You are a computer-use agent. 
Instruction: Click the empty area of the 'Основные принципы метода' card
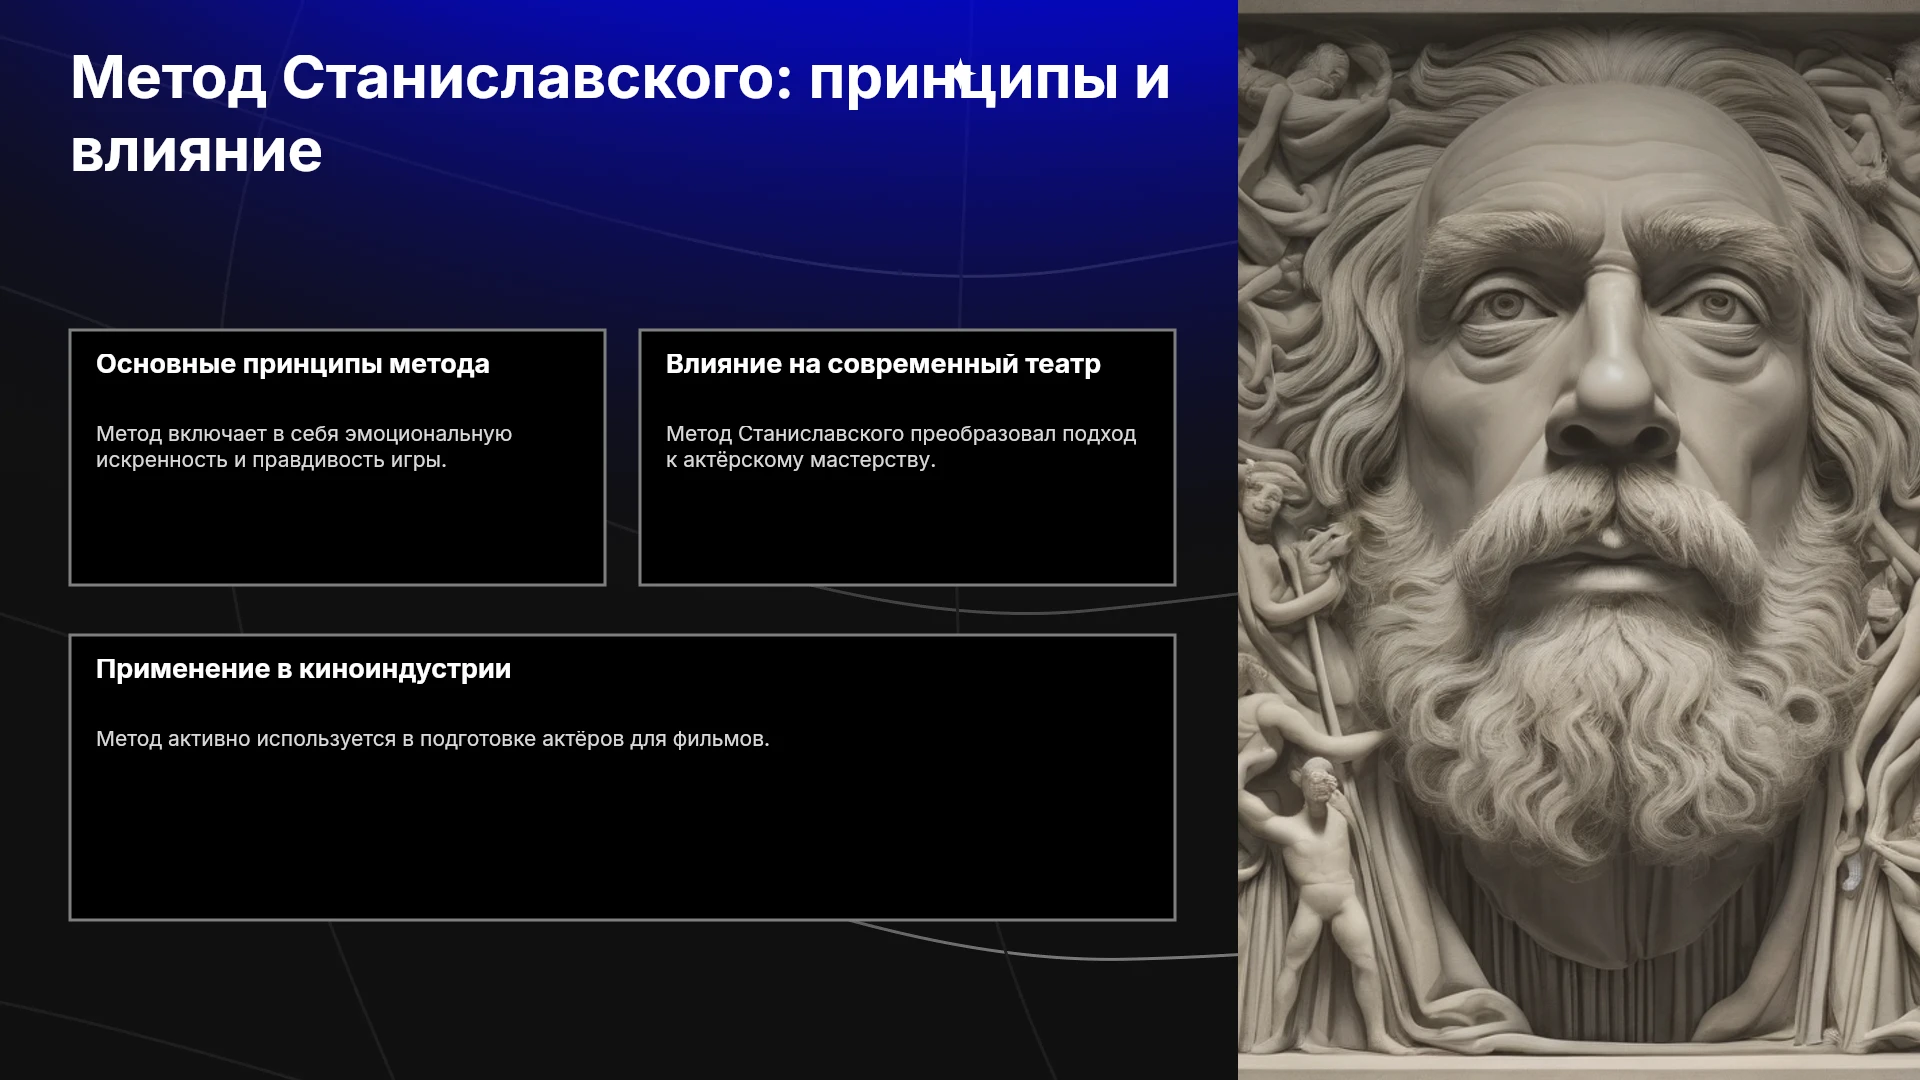click(x=337, y=528)
